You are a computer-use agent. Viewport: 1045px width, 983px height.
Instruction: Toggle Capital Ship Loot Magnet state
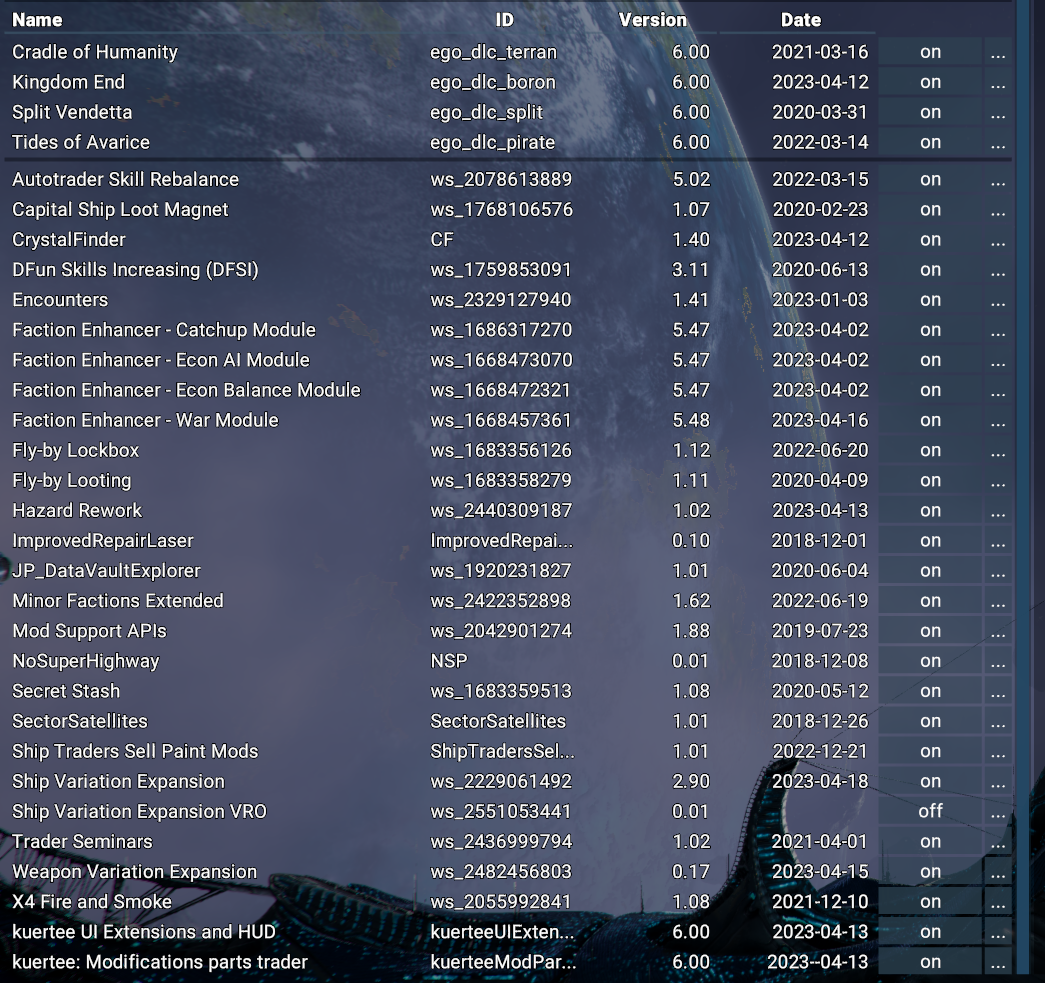(930, 209)
